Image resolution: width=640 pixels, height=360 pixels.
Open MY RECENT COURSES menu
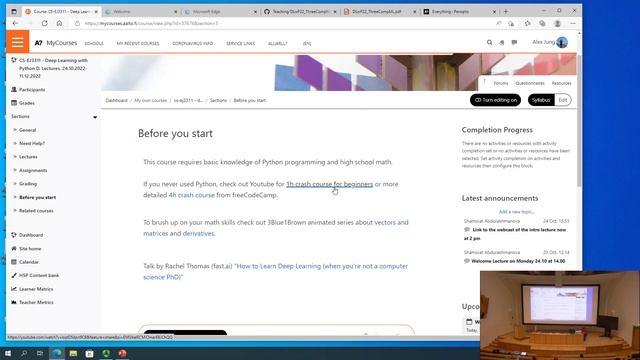point(138,43)
